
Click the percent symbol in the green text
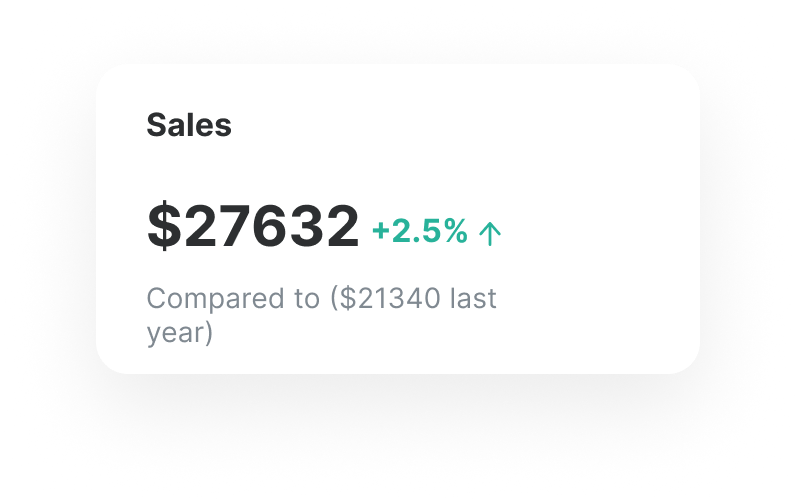point(456,232)
